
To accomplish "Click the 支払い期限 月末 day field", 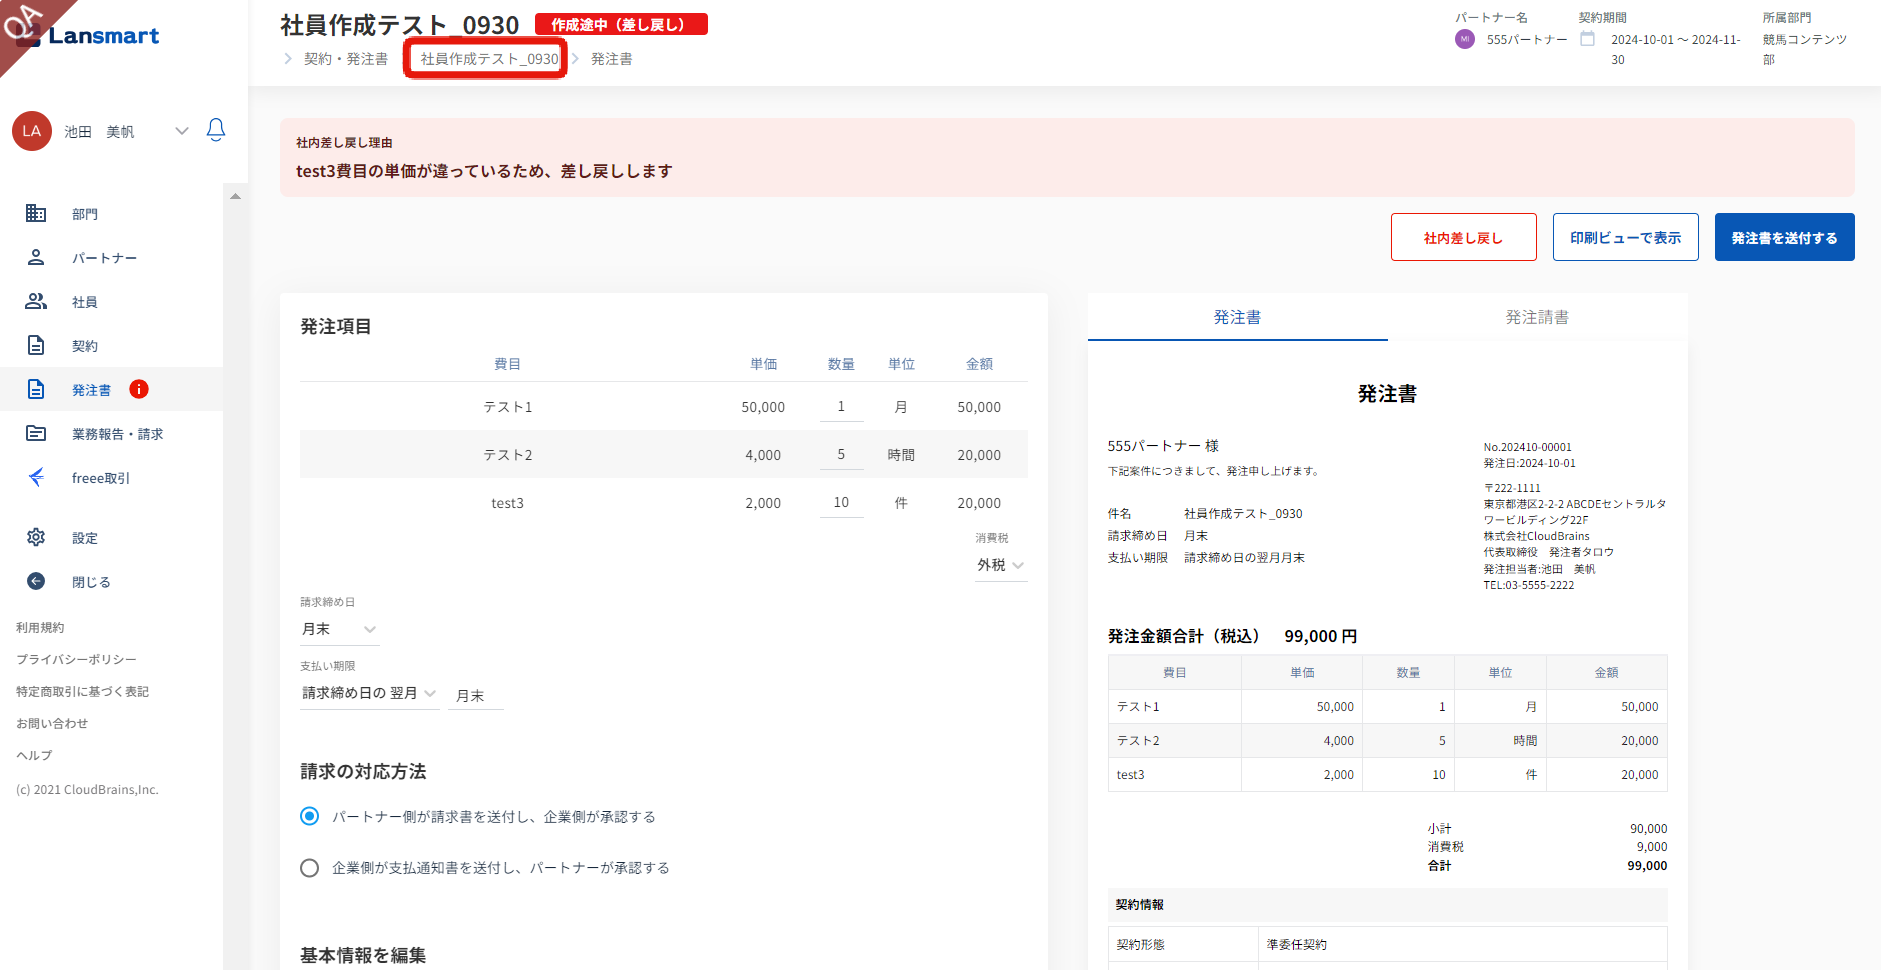I will tap(478, 695).
